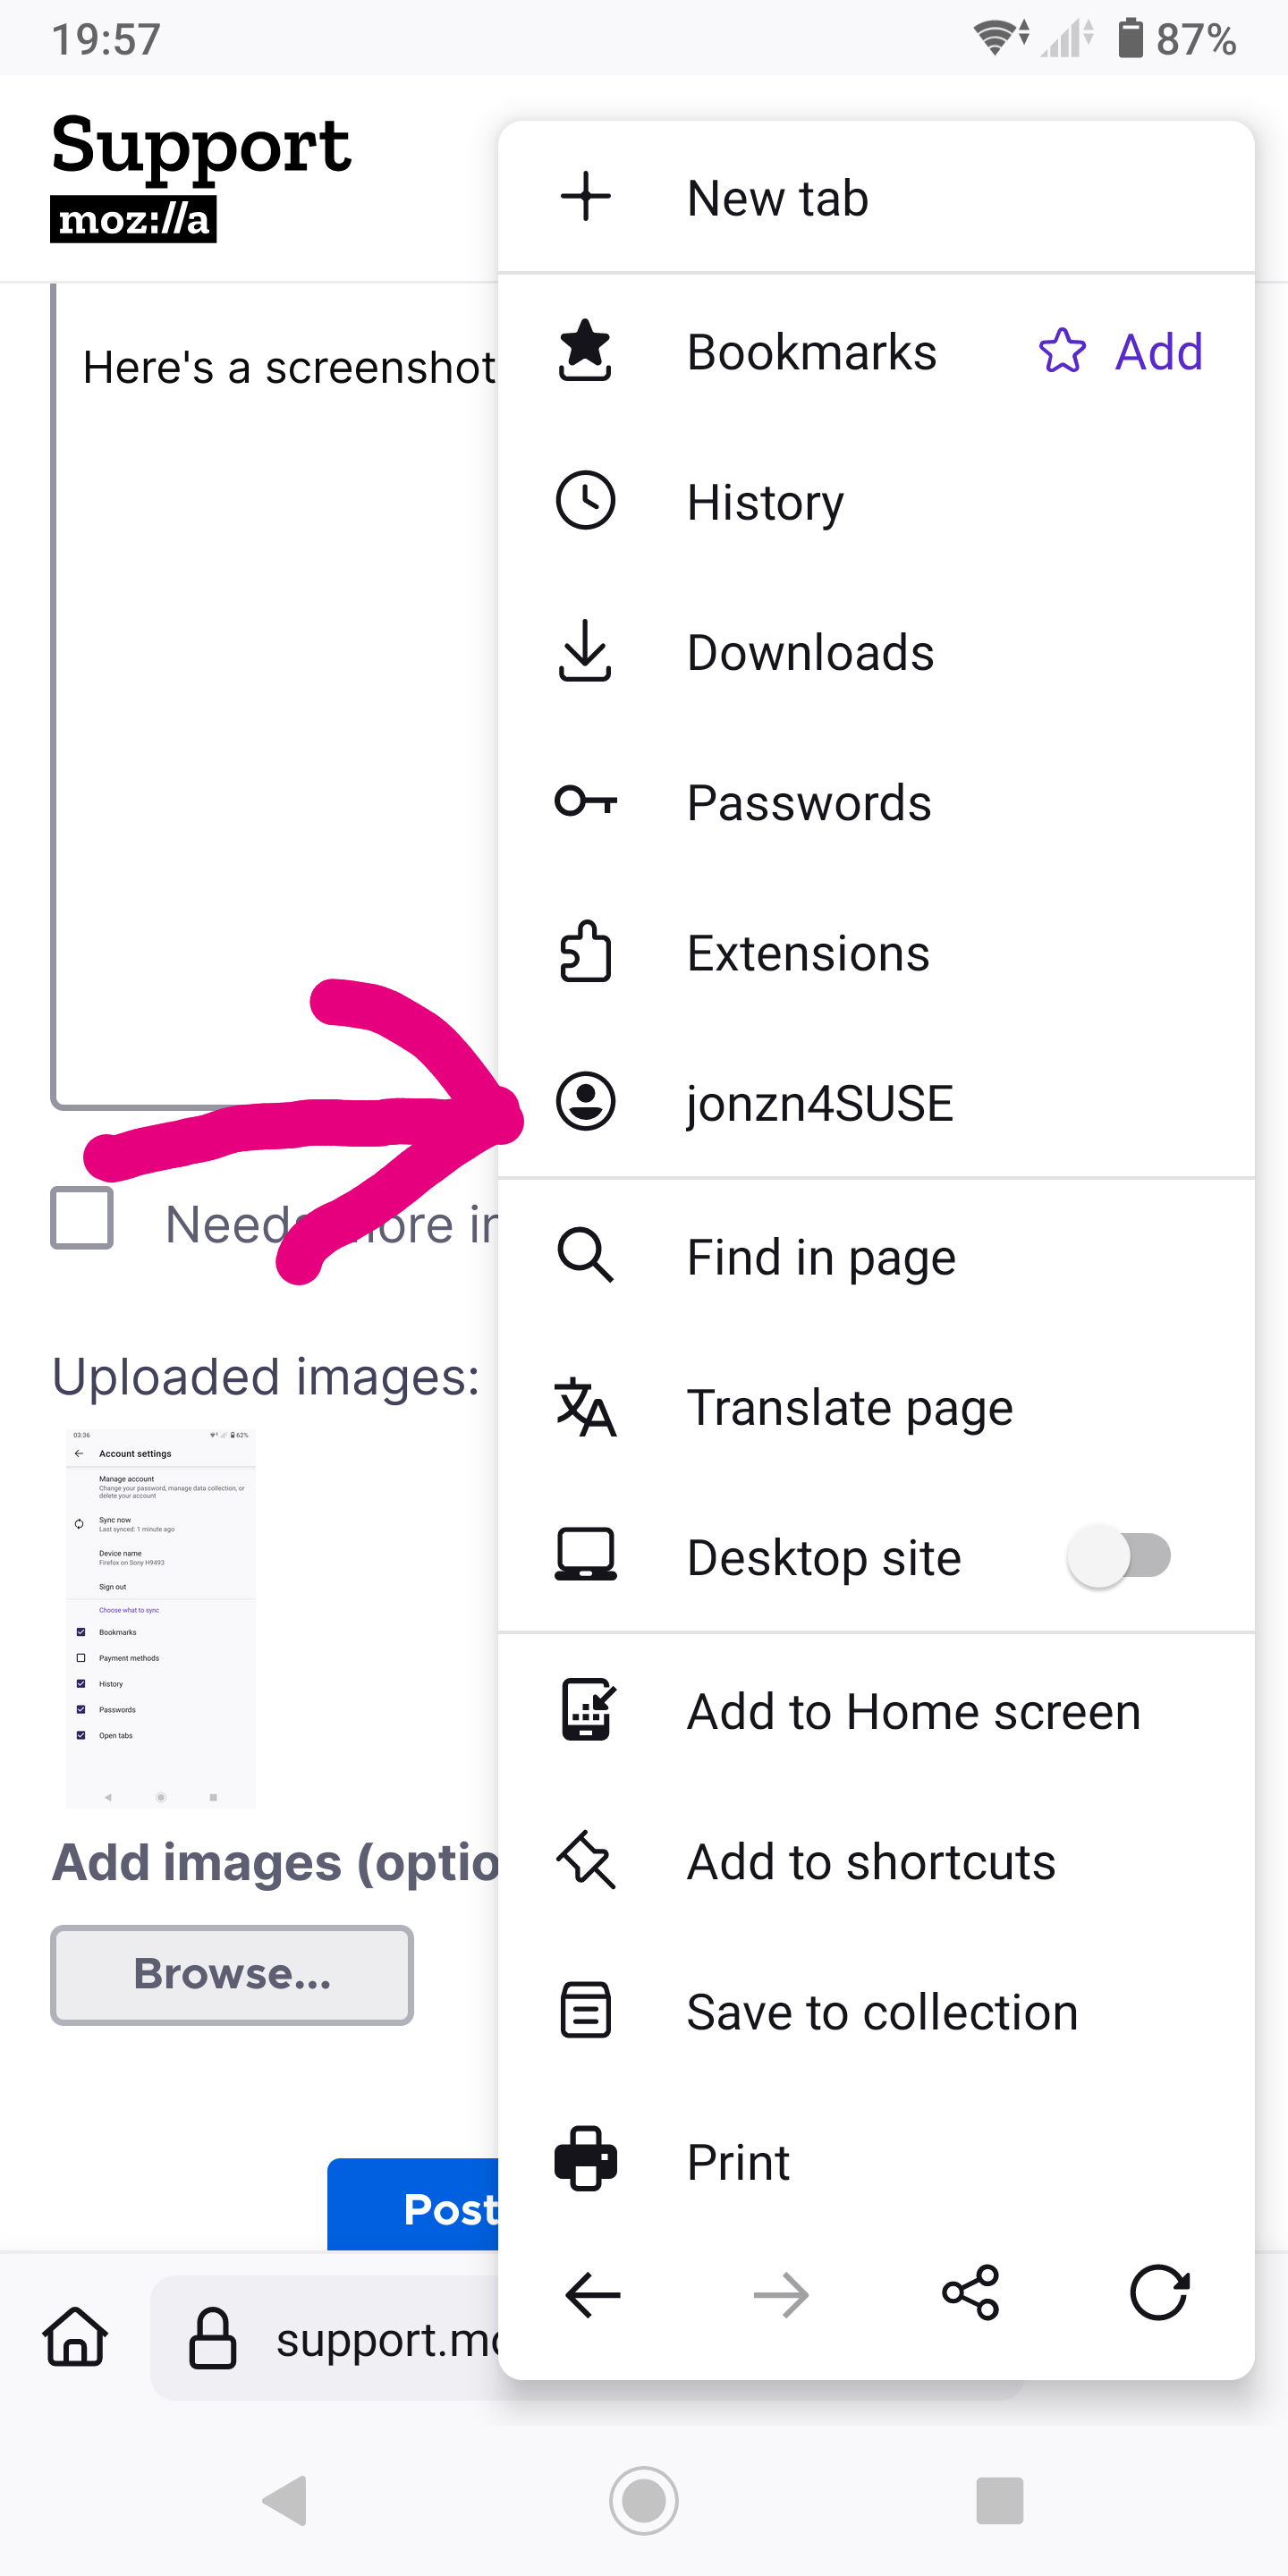Tap the Android back navigation button
The width and height of the screenshot is (1288, 2576).
coord(286,2500)
